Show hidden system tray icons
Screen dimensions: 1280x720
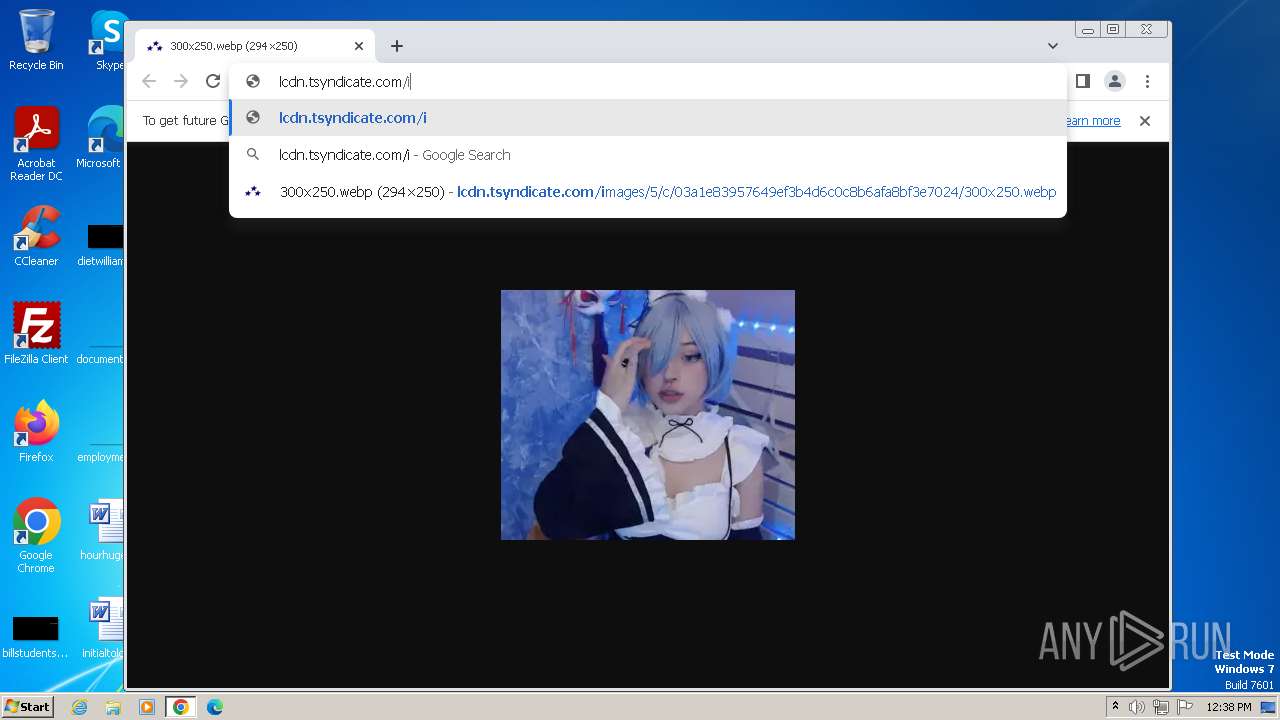(1116, 707)
